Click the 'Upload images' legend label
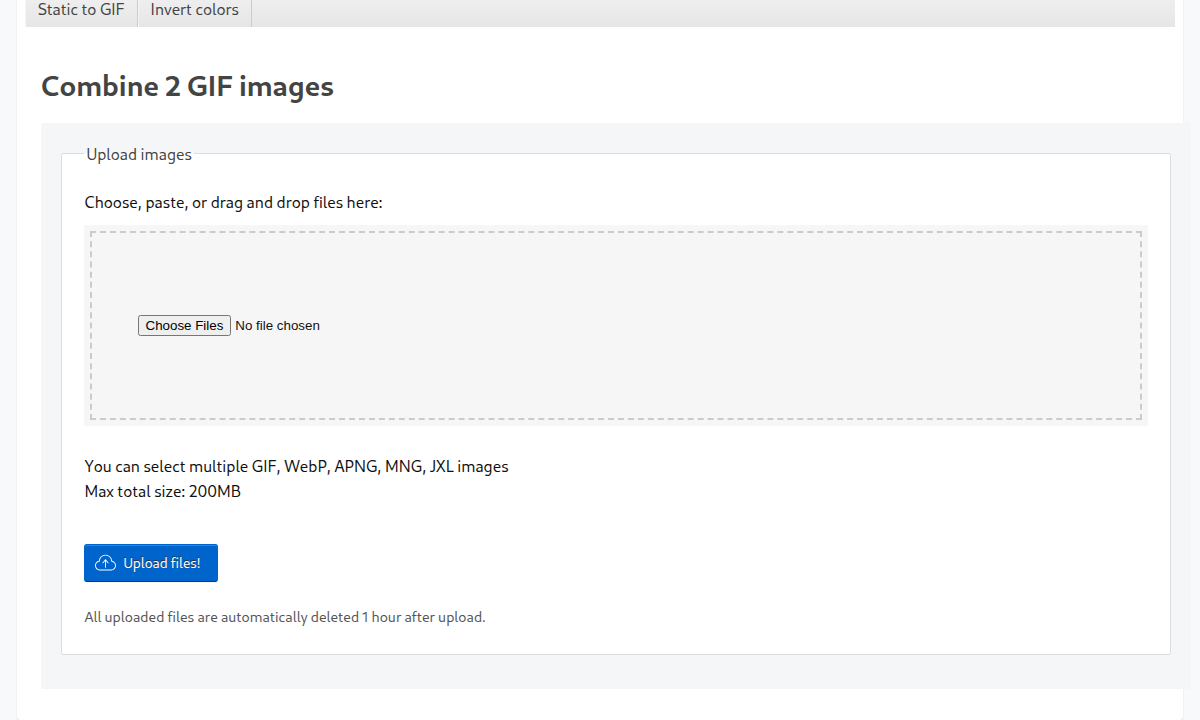Image resolution: width=1200 pixels, height=720 pixels. click(139, 155)
